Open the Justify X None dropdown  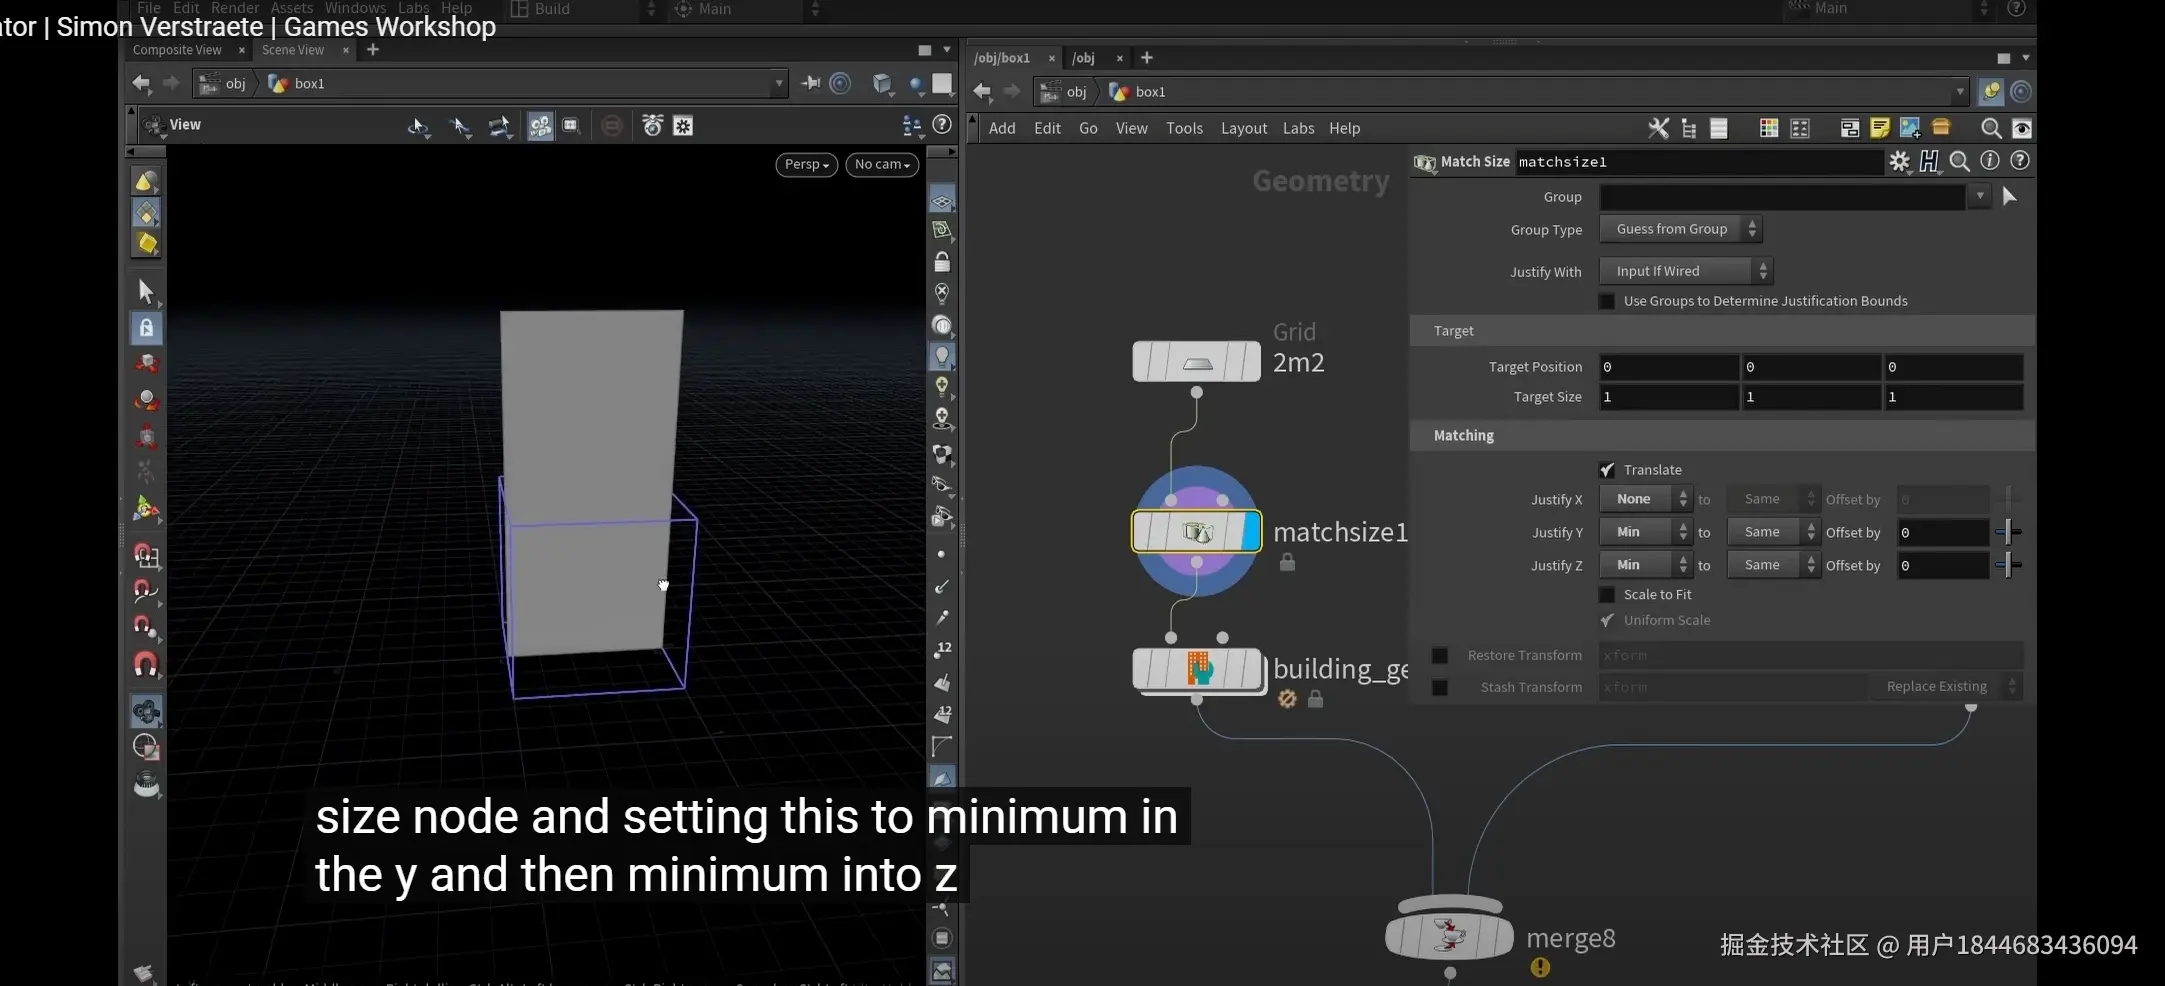[1646, 499]
